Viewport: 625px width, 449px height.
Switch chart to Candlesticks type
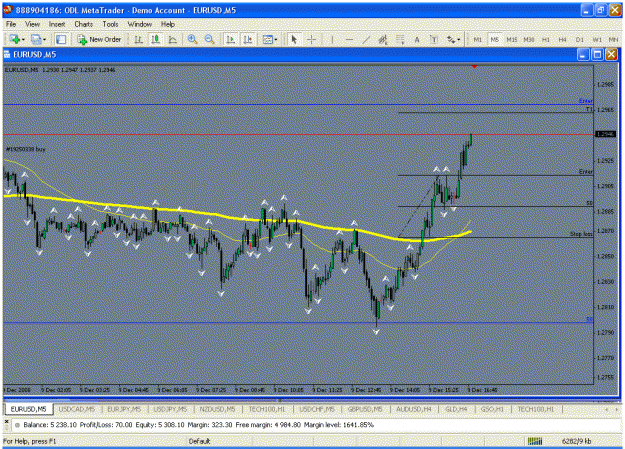(x=155, y=39)
